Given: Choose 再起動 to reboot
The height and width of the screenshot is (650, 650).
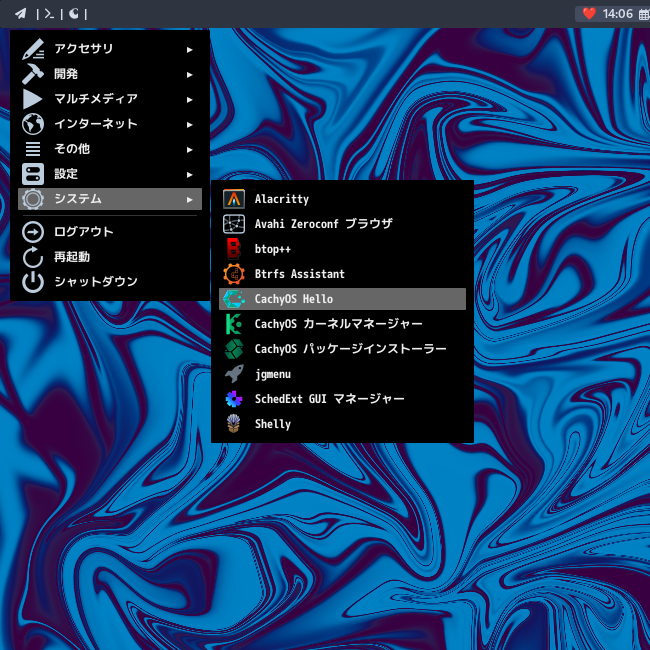Looking at the screenshot, I should click(110, 257).
